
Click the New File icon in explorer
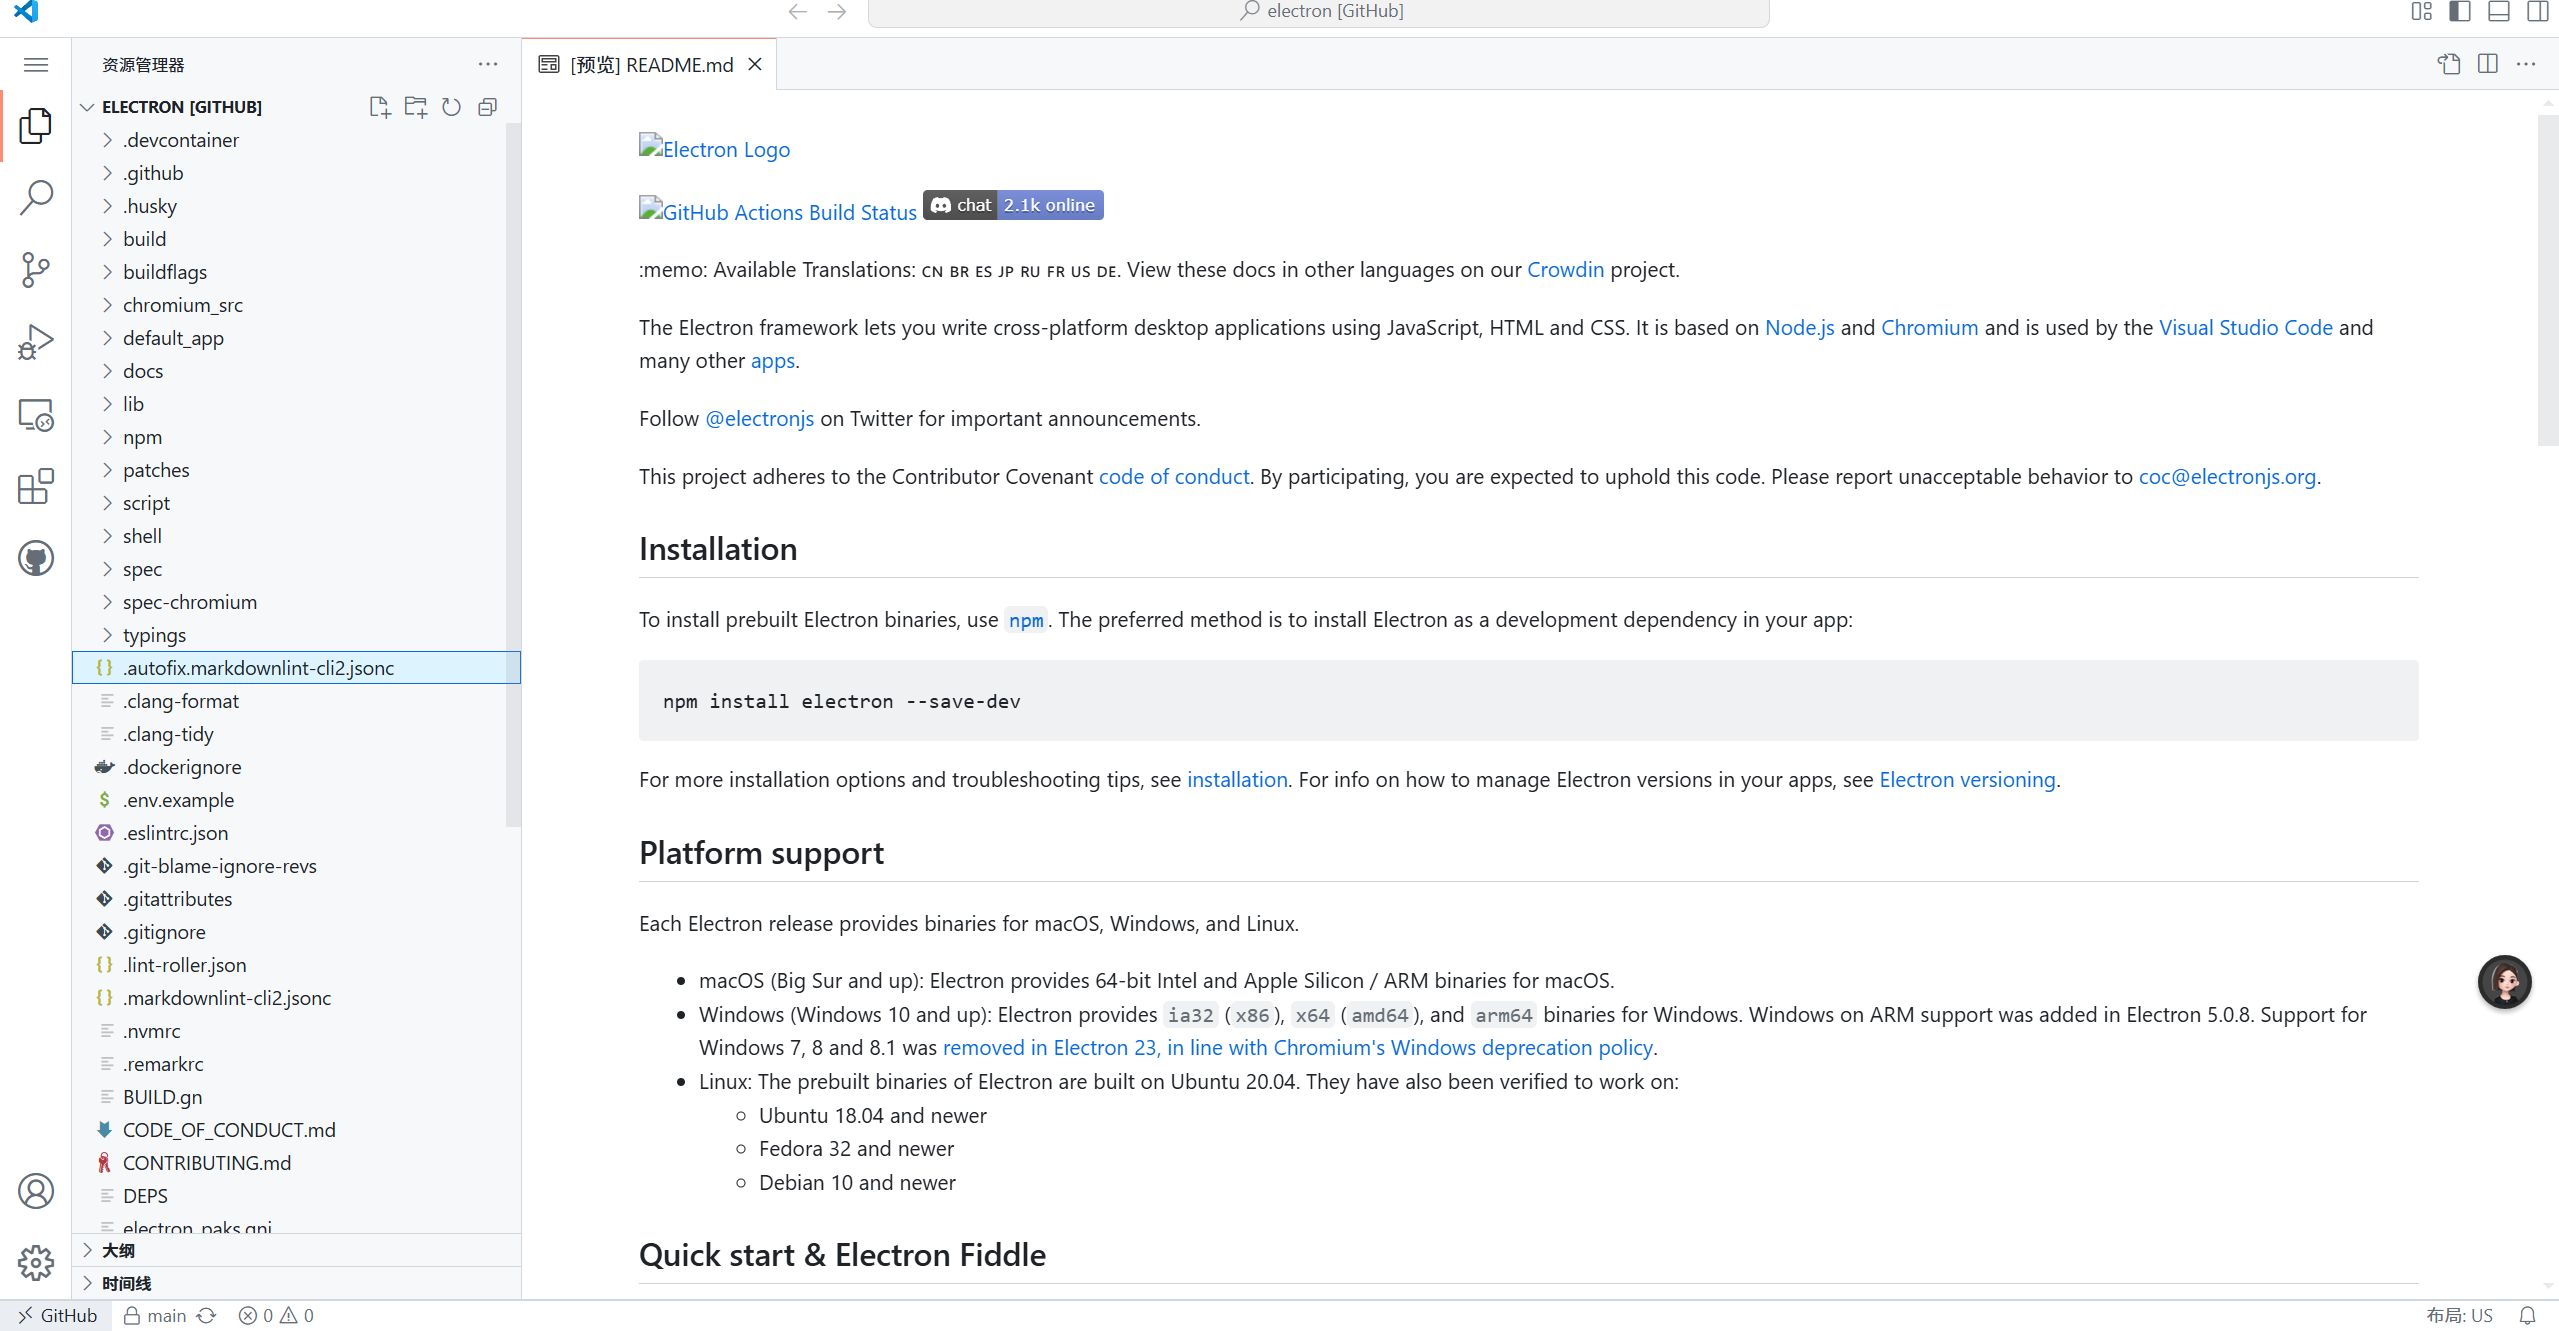[x=379, y=107]
